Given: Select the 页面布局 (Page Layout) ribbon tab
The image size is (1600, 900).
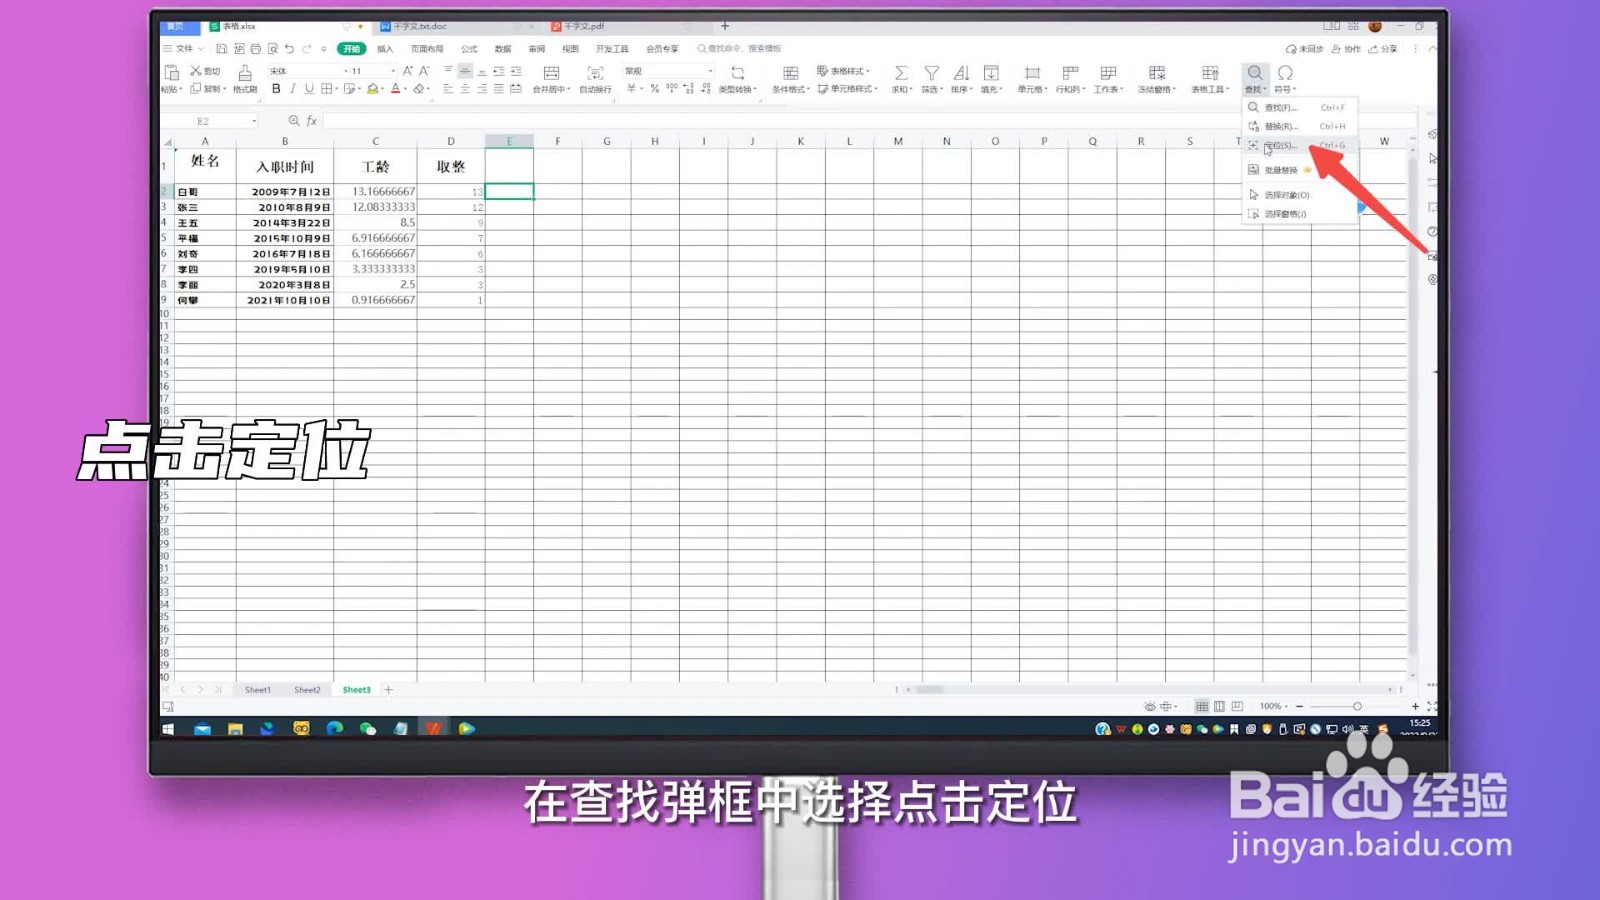Looking at the screenshot, I should [427, 48].
